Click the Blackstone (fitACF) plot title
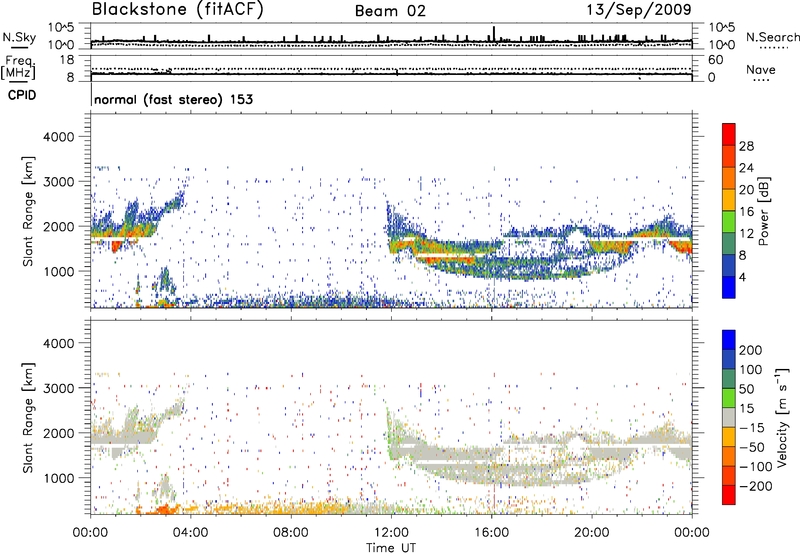The width and height of the screenshot is (800, 554). 178,9
